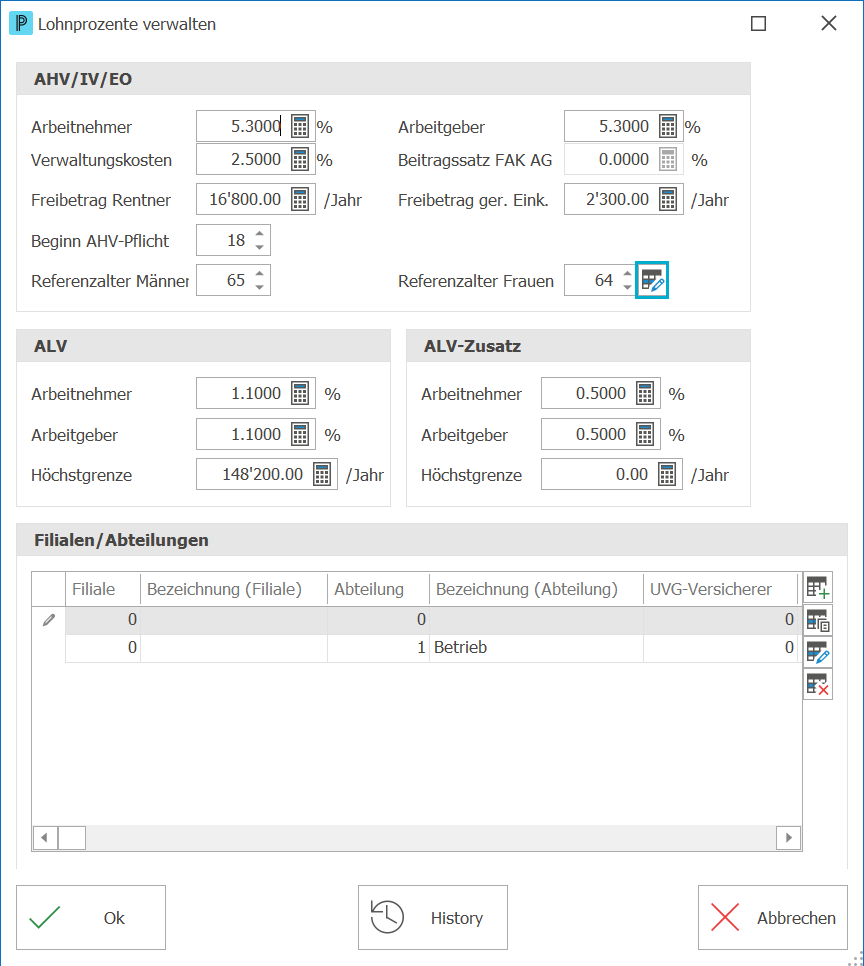The image size is (864, 966).
Task: Decrease Referenzalter Männer value
Action: (259, 287)
